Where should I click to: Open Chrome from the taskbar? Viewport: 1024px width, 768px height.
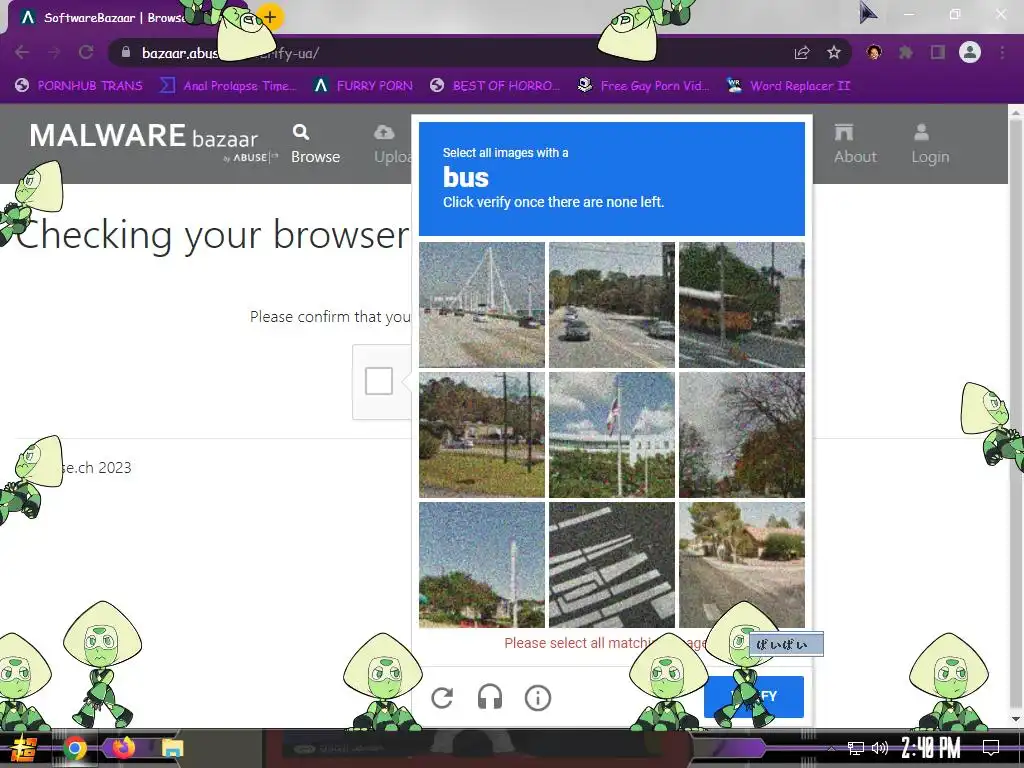tap(75, 748)
